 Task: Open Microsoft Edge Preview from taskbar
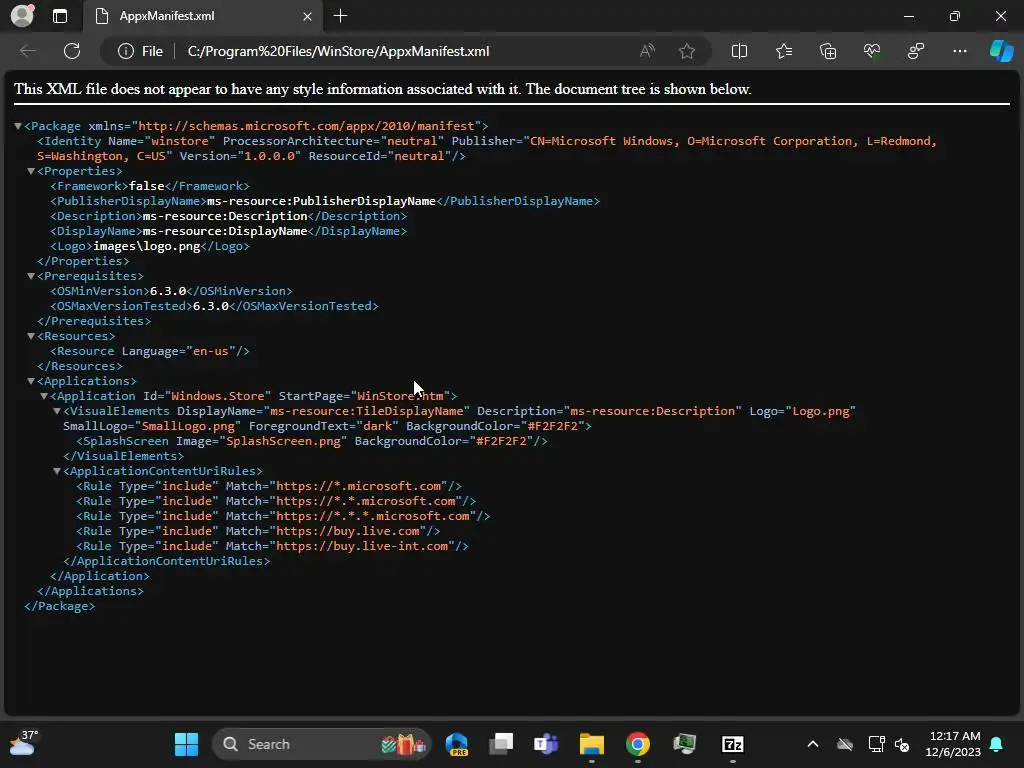[456, 744]
